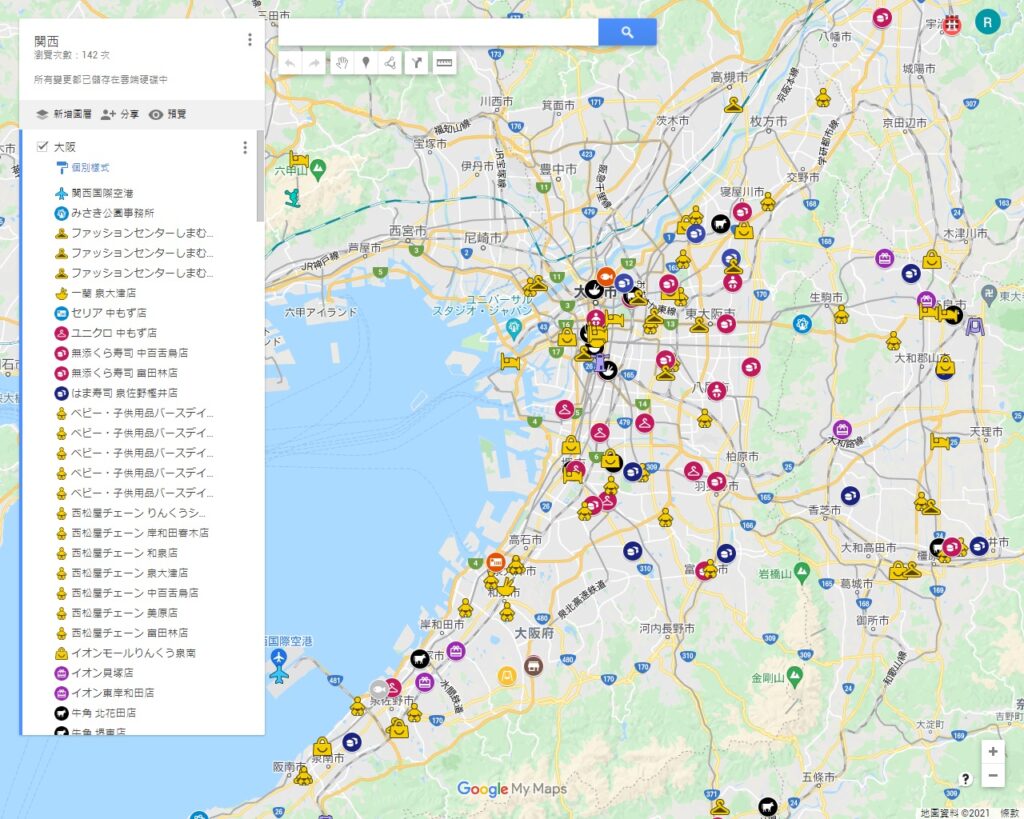Select セリア 中もず店 in the list
Viewport: 1024px width, 819px height.
[109, 313]
